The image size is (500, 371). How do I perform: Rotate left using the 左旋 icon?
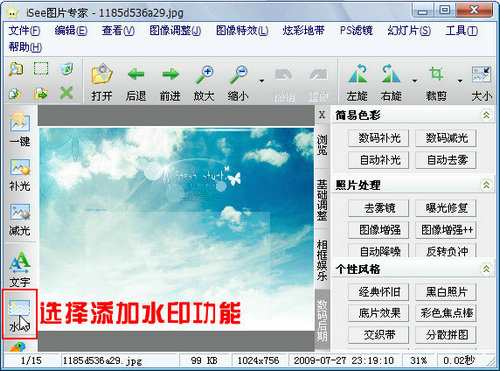click(357, 73)
